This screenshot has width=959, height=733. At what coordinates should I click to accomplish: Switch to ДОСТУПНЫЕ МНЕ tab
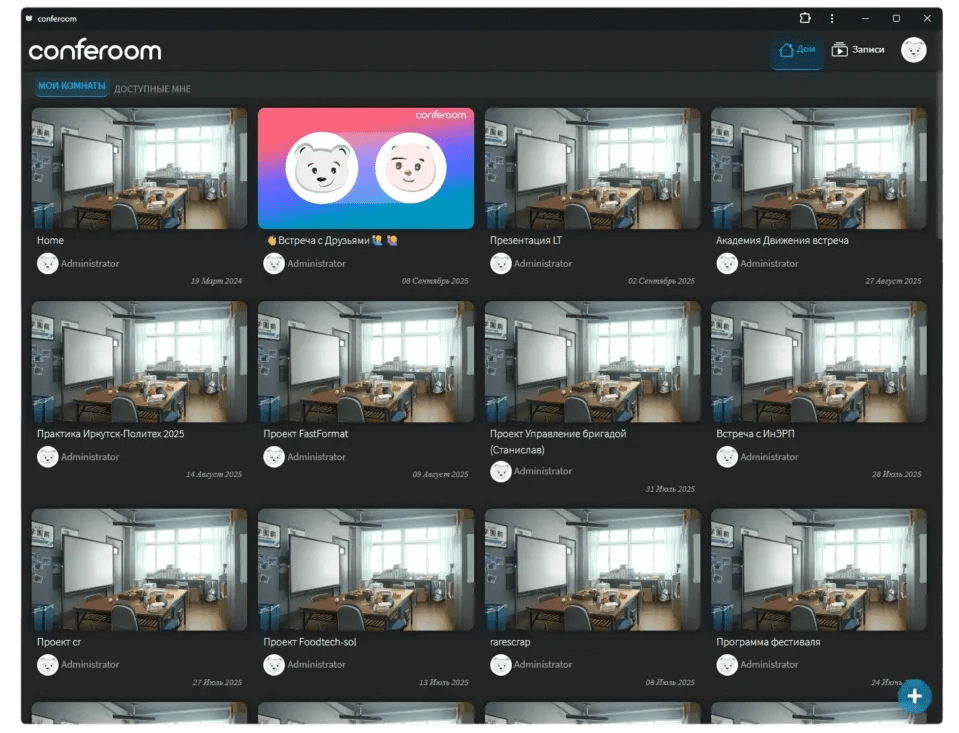152,89
